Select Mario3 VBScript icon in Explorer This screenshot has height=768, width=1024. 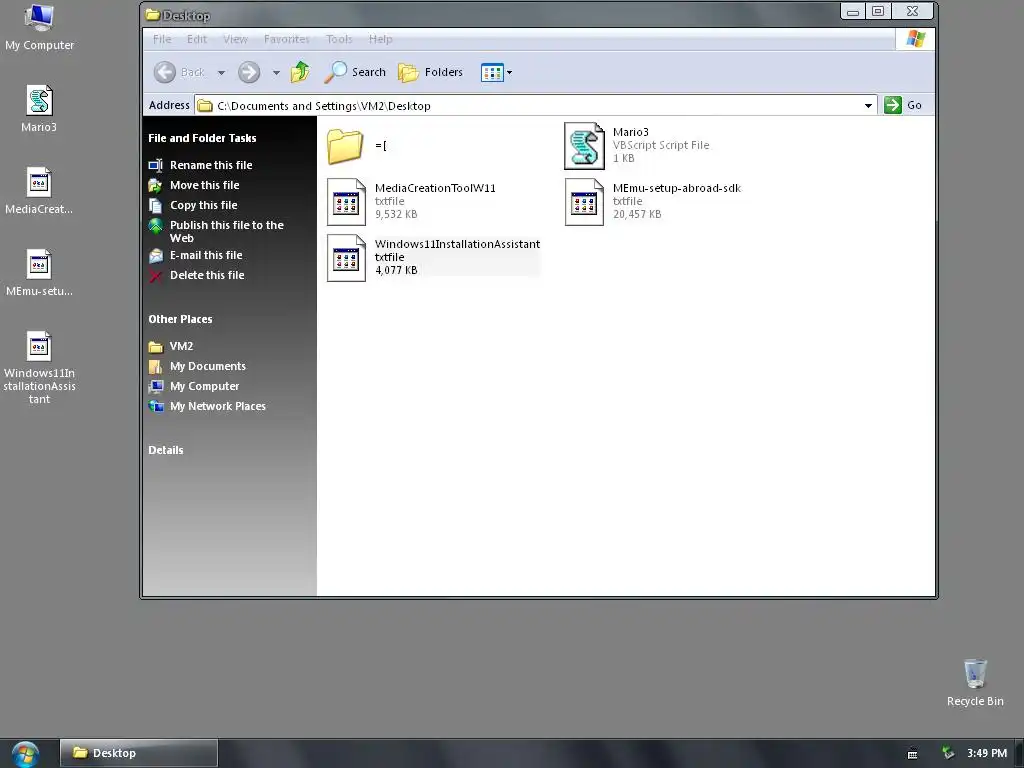[x=584, y=146]
